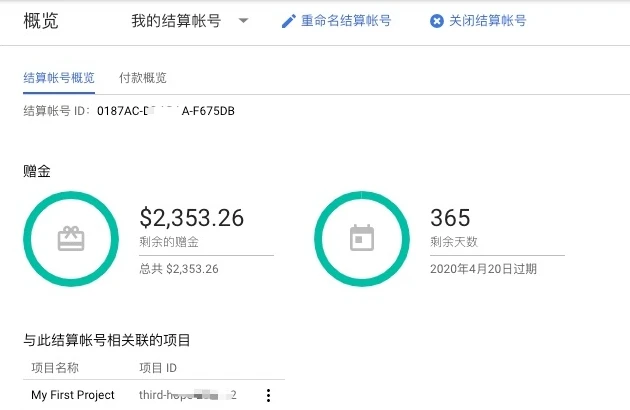Click the My First Project row name
Image resolution: width=630 pixels, height=410 pixels.
73,395
